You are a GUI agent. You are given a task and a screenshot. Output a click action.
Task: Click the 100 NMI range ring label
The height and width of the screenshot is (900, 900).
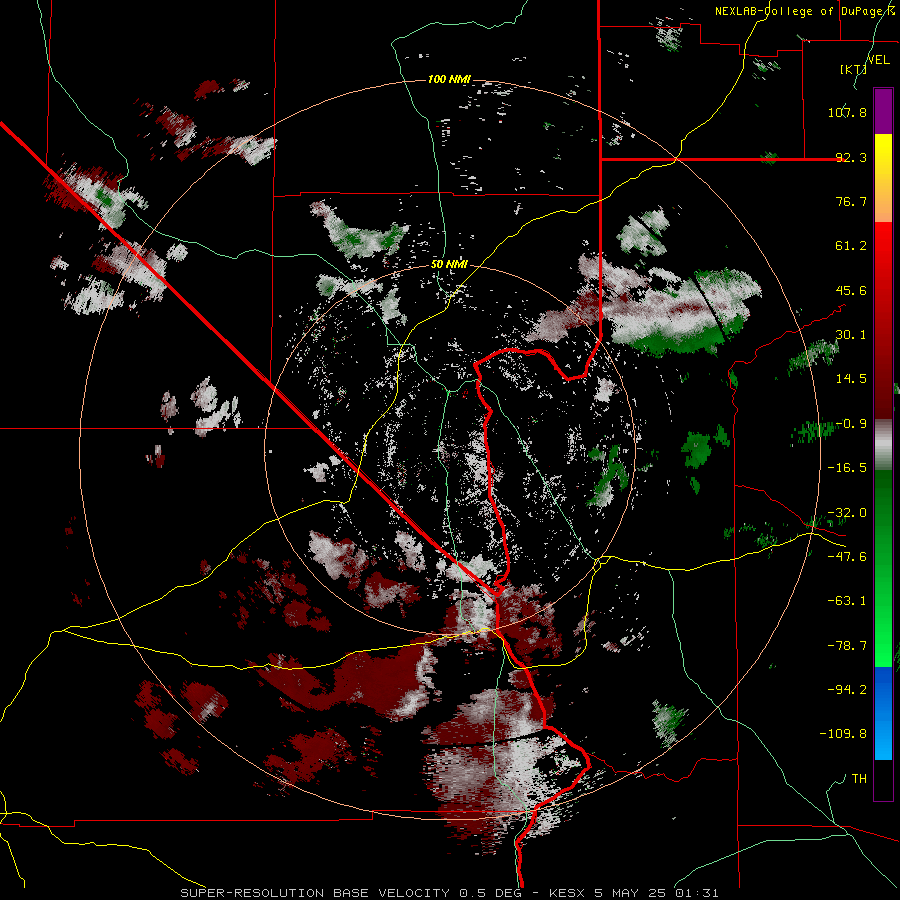tap(449, 79)
